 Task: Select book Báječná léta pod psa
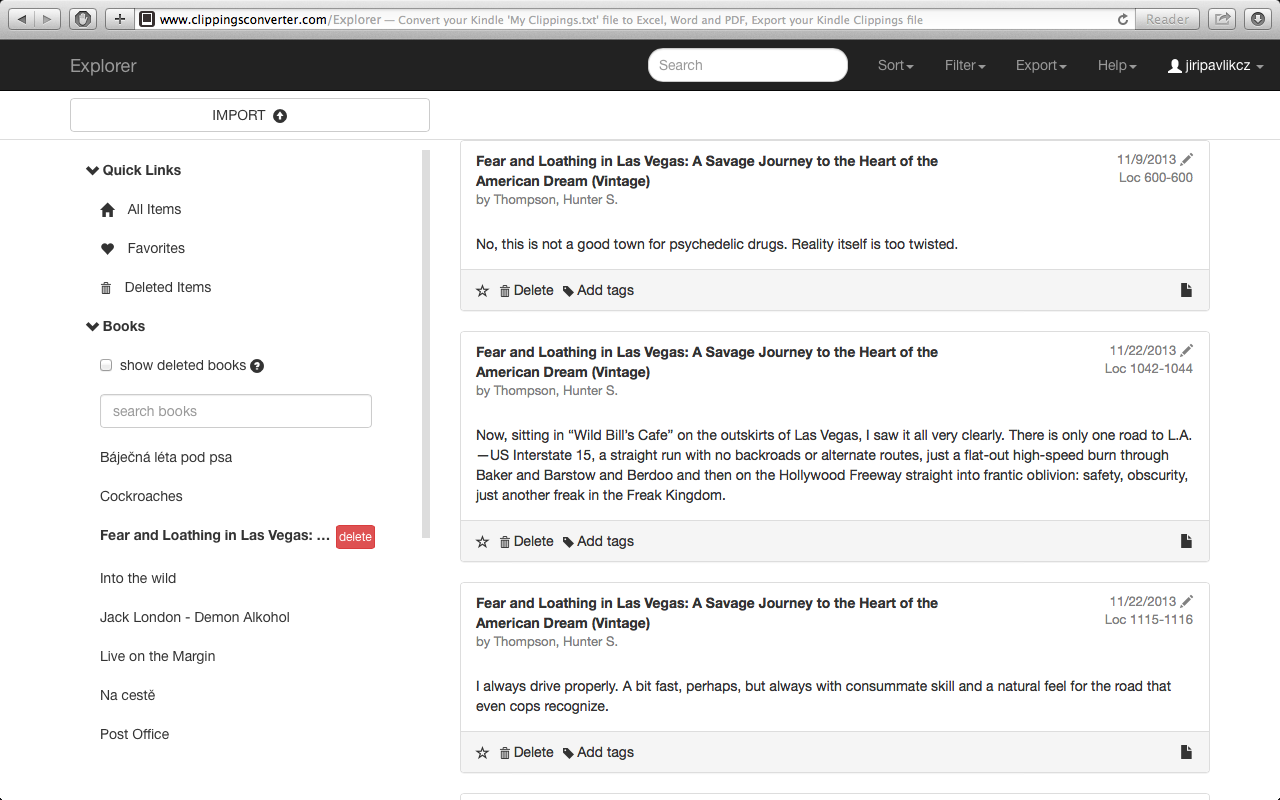[x=166, y=457]
